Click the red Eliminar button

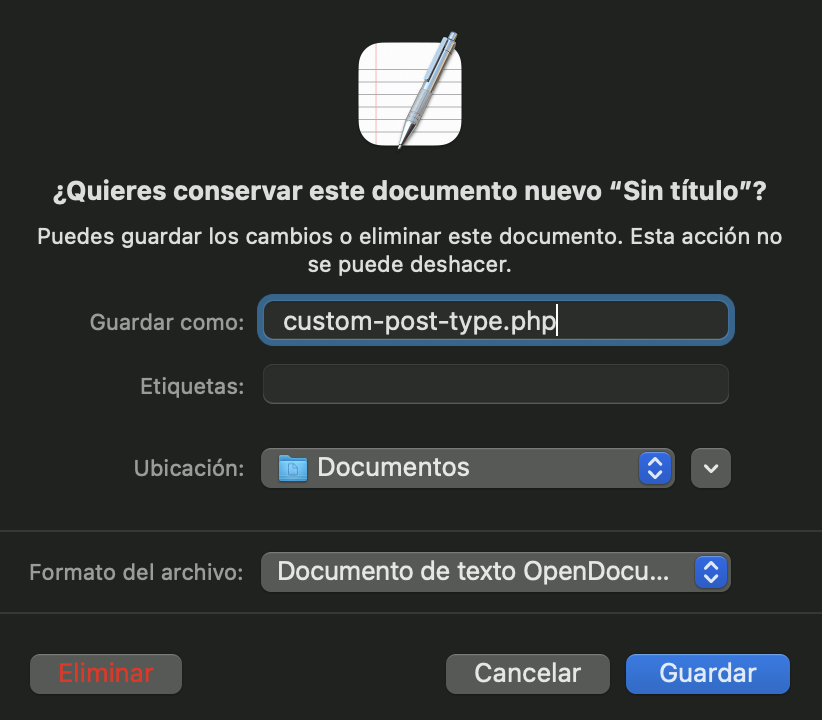pyautogui.click(x=105, y=673)
